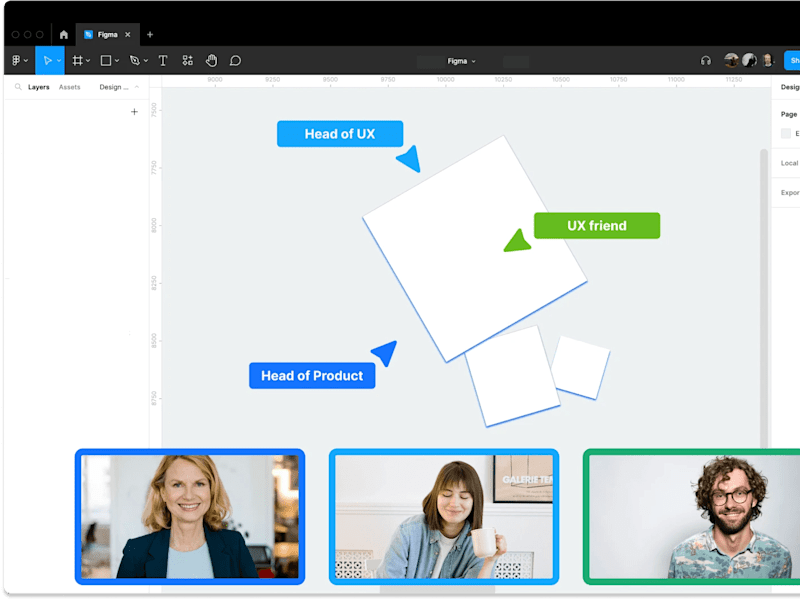Image resolution: width=800 pixels, height=600 pixels.
Task: Click the Page background color swatch
Action: [786, 134]
